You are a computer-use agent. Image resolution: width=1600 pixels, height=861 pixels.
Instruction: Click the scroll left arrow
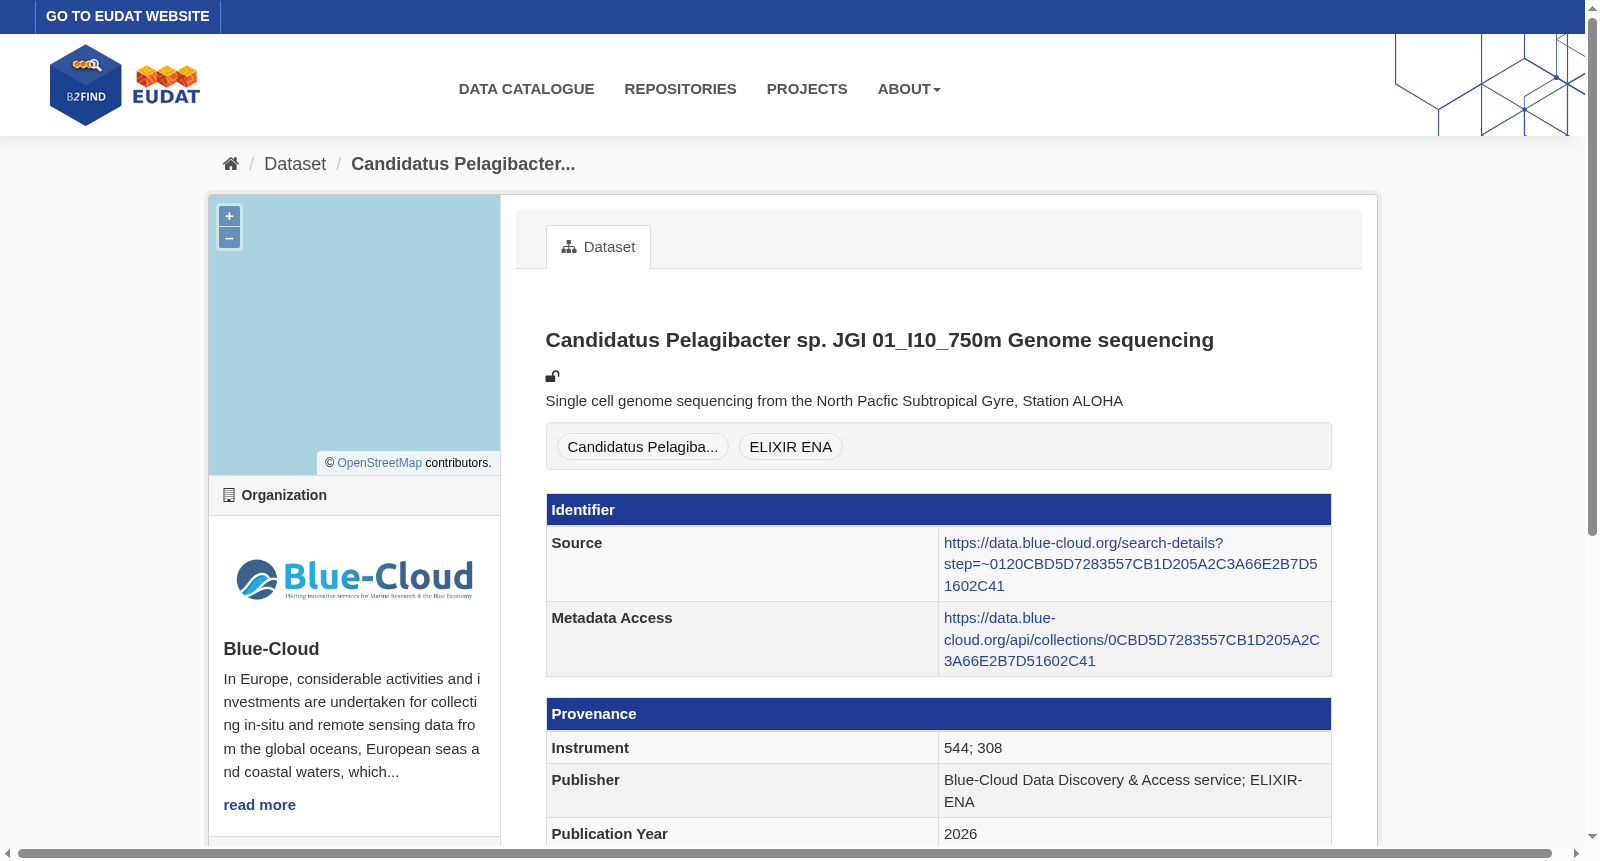[8, 854]
